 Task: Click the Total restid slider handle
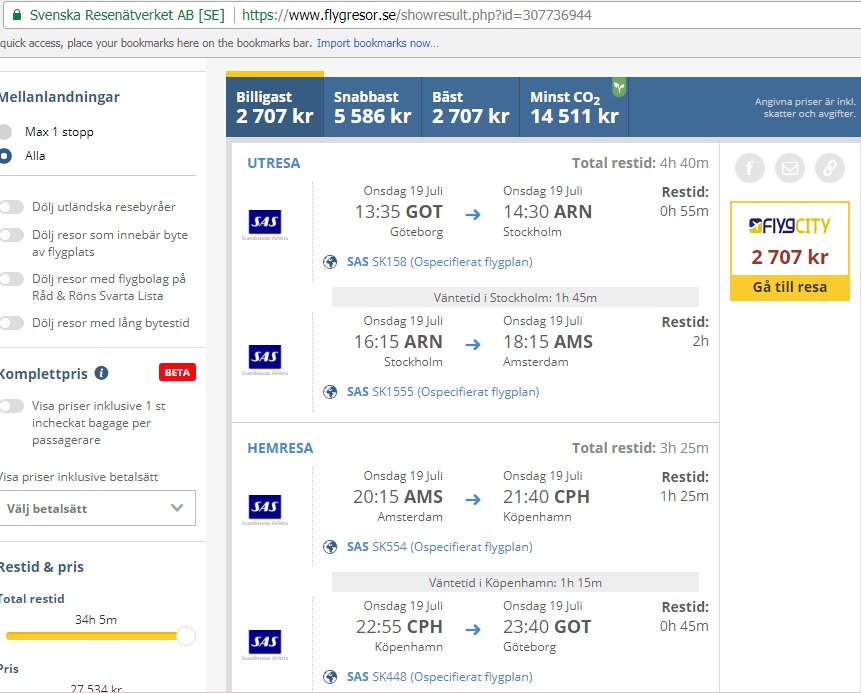[x=186, y=636]
